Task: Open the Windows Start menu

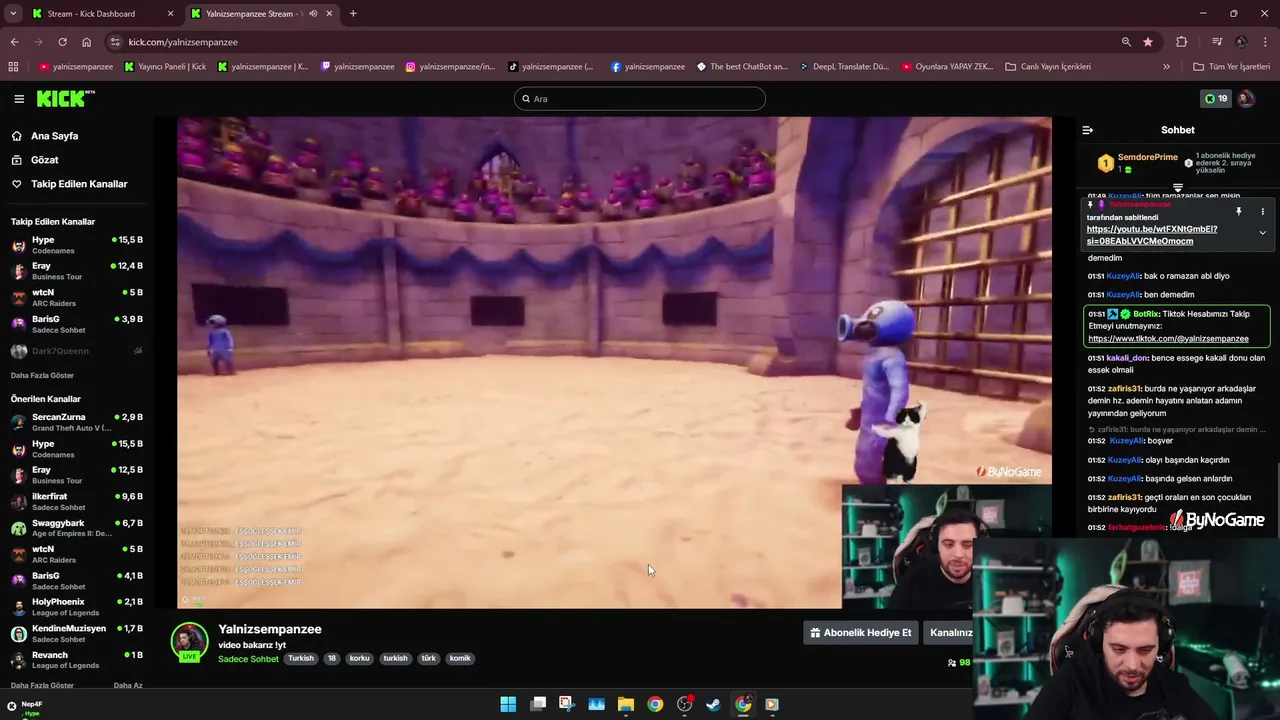Action: click(x=508, y=704)
